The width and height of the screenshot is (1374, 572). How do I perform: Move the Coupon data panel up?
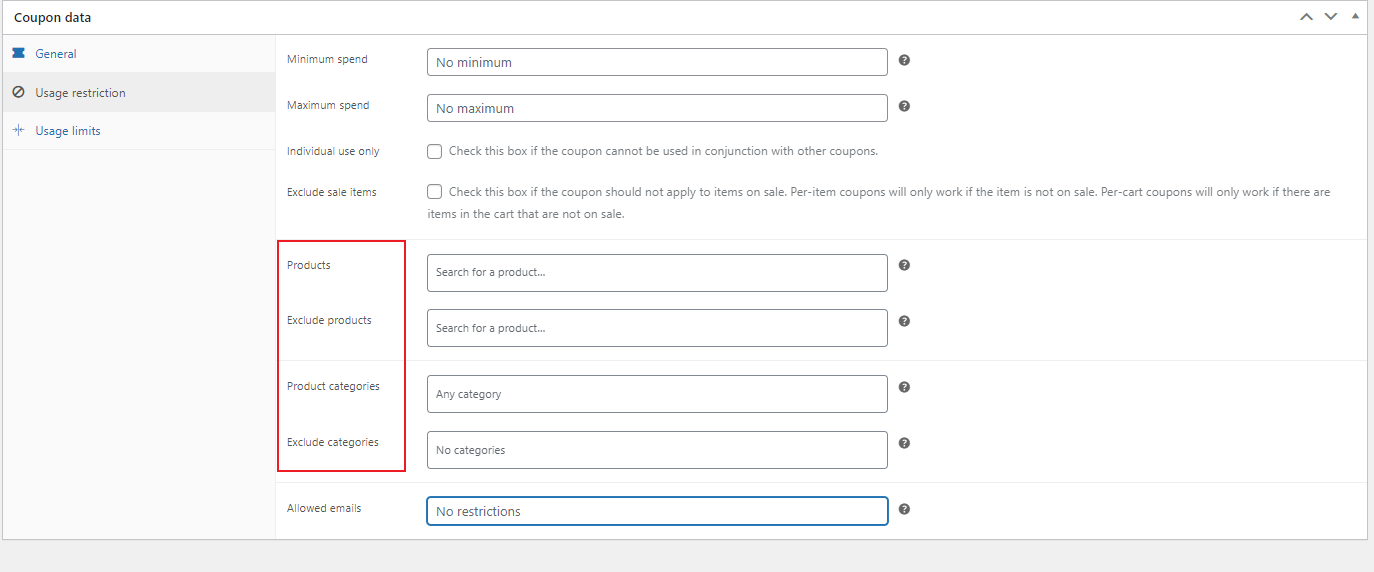(1306, 17)
